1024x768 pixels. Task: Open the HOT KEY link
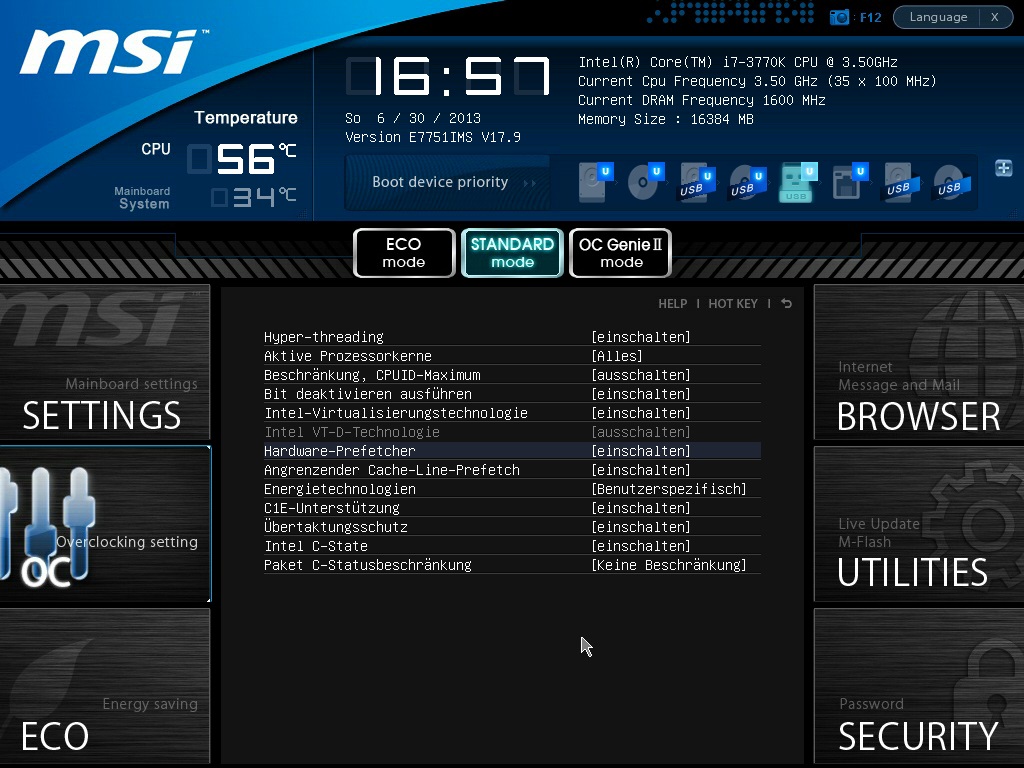pyautogui.click(x=733, y=304)
